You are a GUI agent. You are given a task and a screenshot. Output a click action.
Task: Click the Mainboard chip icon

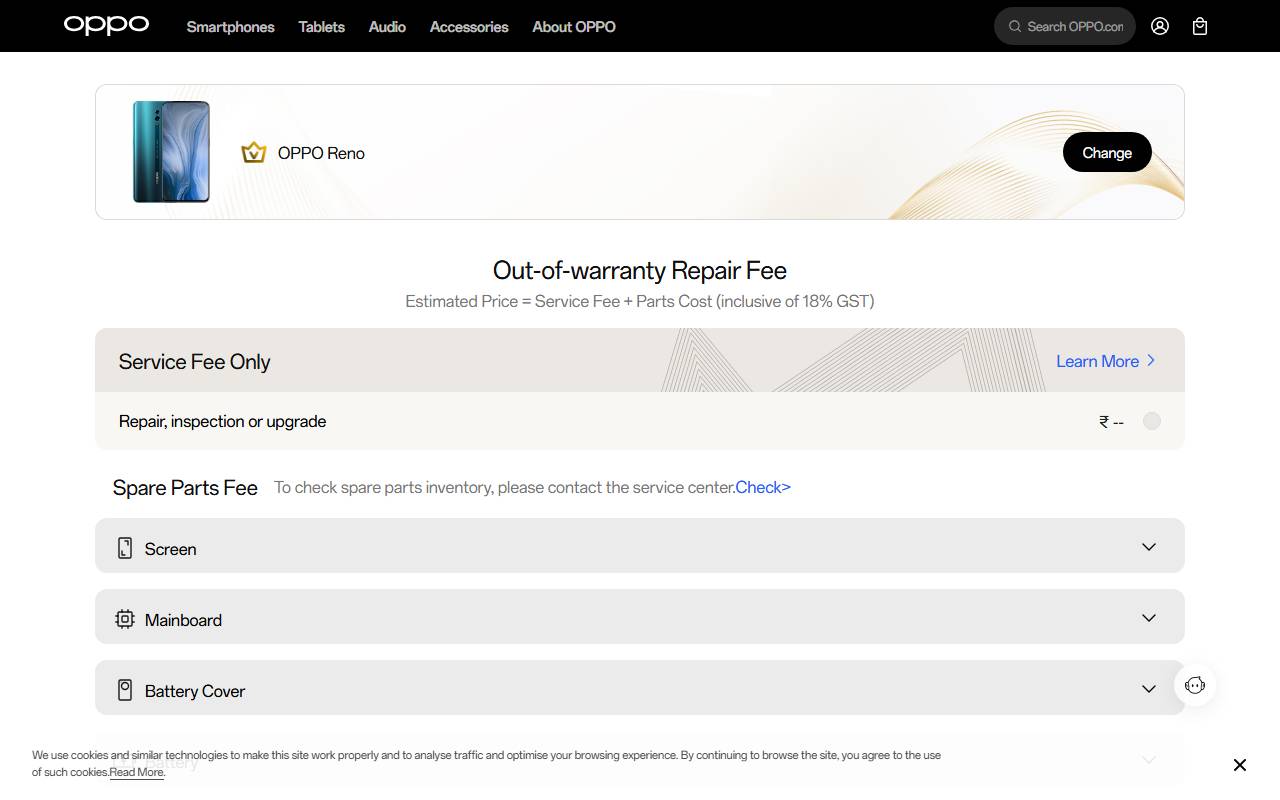pyautogui.click(x=125, y=619)
